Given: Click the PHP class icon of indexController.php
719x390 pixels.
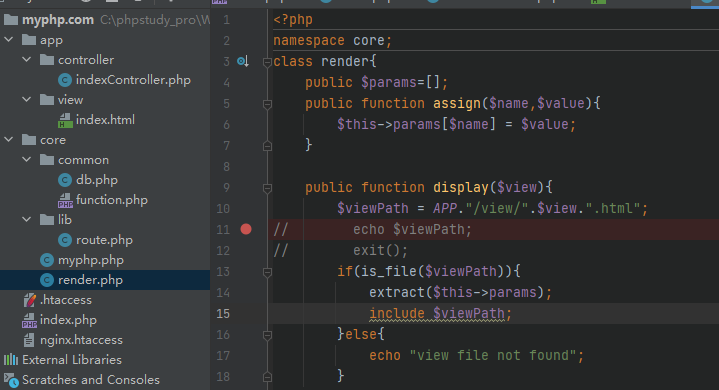Looking at the screenshot, I should tap(65, 80).
